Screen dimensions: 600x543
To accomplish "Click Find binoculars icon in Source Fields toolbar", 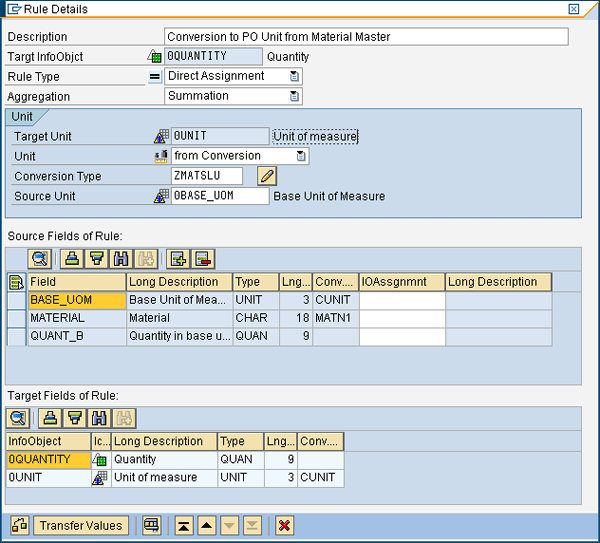I will 121,259.
